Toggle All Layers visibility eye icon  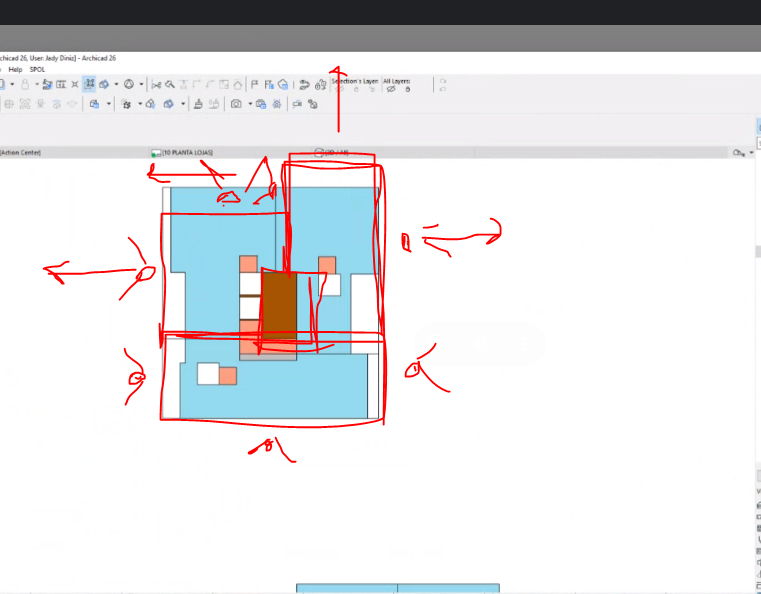coord(391,89)
